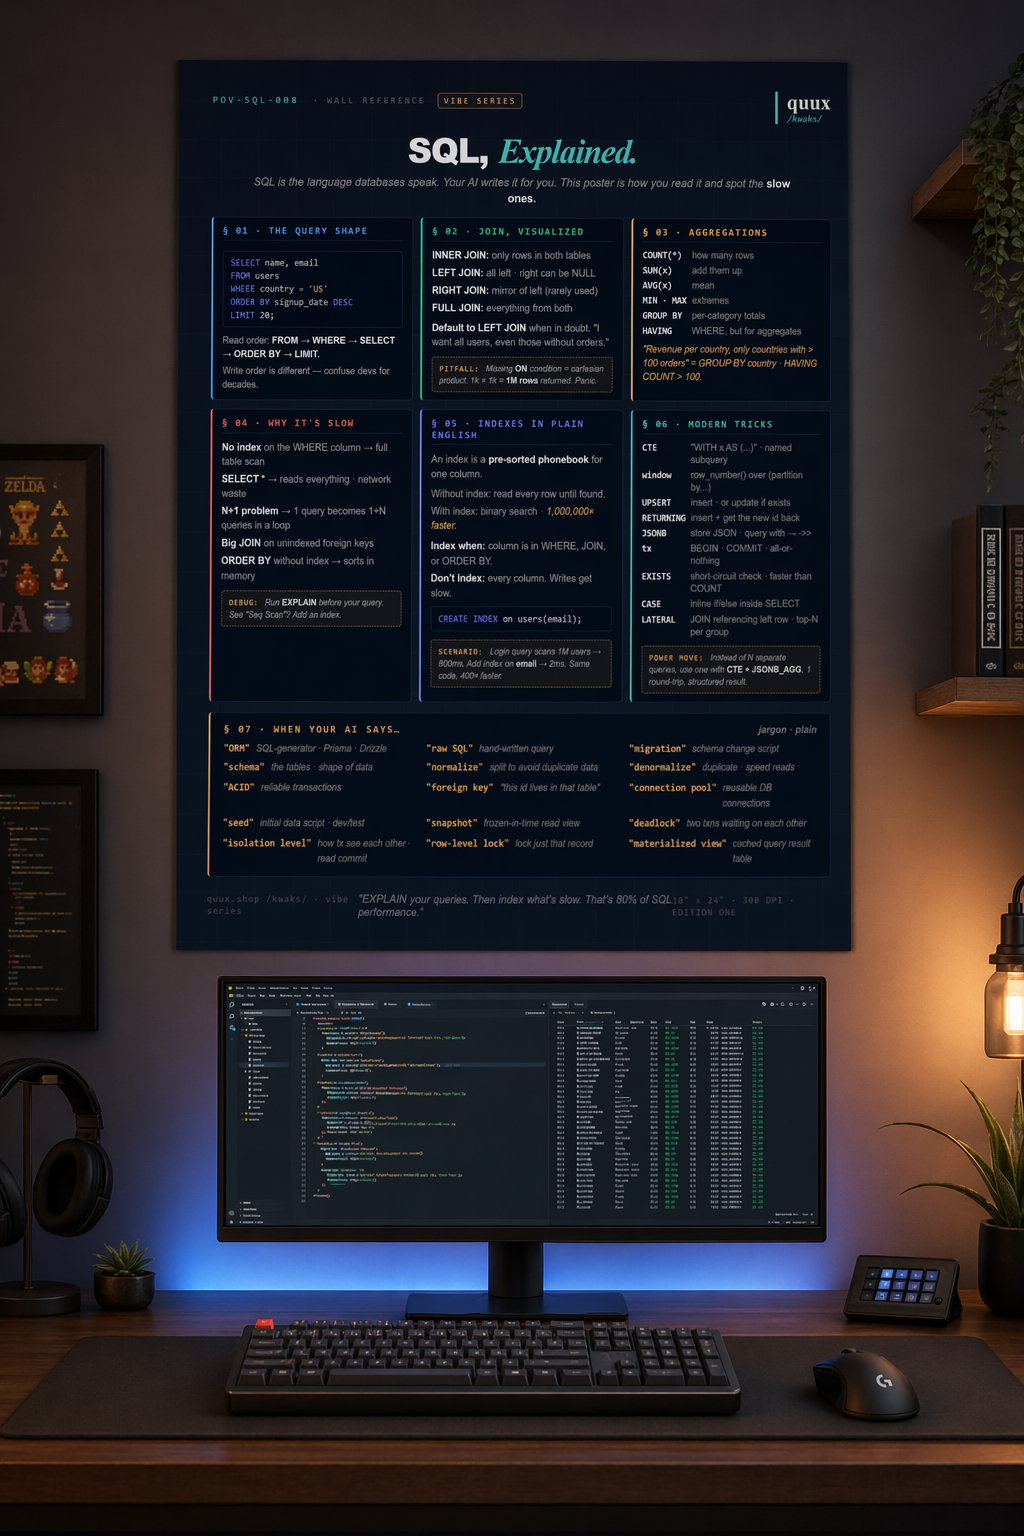Viewport: 1024px width, 1536px height.
Task: Click the '§ 02 · JOIN, VISUALIZED' heading
Action: (508, 232)
